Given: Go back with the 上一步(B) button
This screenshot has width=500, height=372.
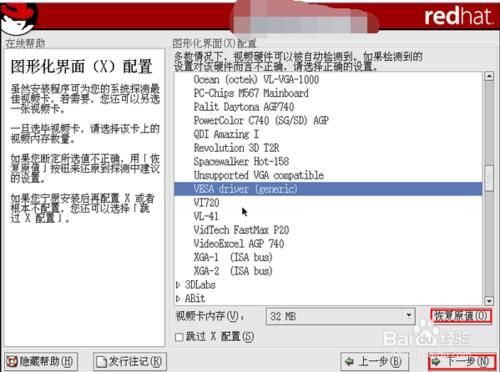Looking at the screenshot, I should click(x=375, y=362).
